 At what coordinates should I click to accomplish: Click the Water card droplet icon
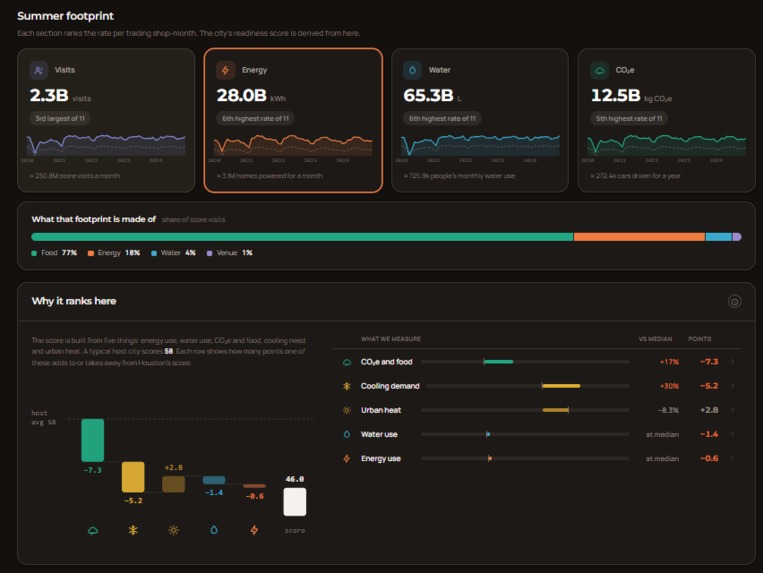click(x=412, y=70)
